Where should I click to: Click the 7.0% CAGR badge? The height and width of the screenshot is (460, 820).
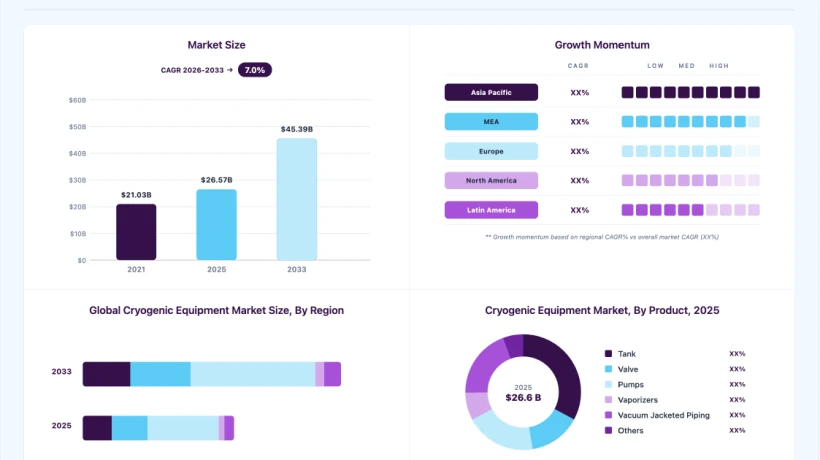(x=255, y=70)
